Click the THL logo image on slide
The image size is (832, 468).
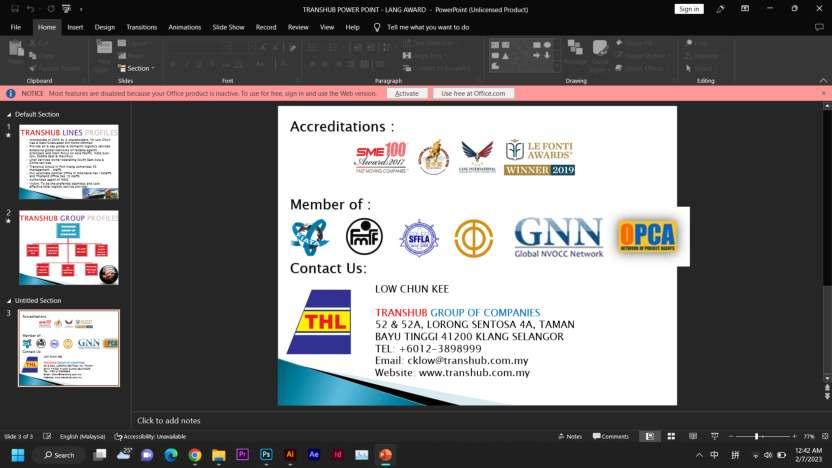tap(319, 322)
